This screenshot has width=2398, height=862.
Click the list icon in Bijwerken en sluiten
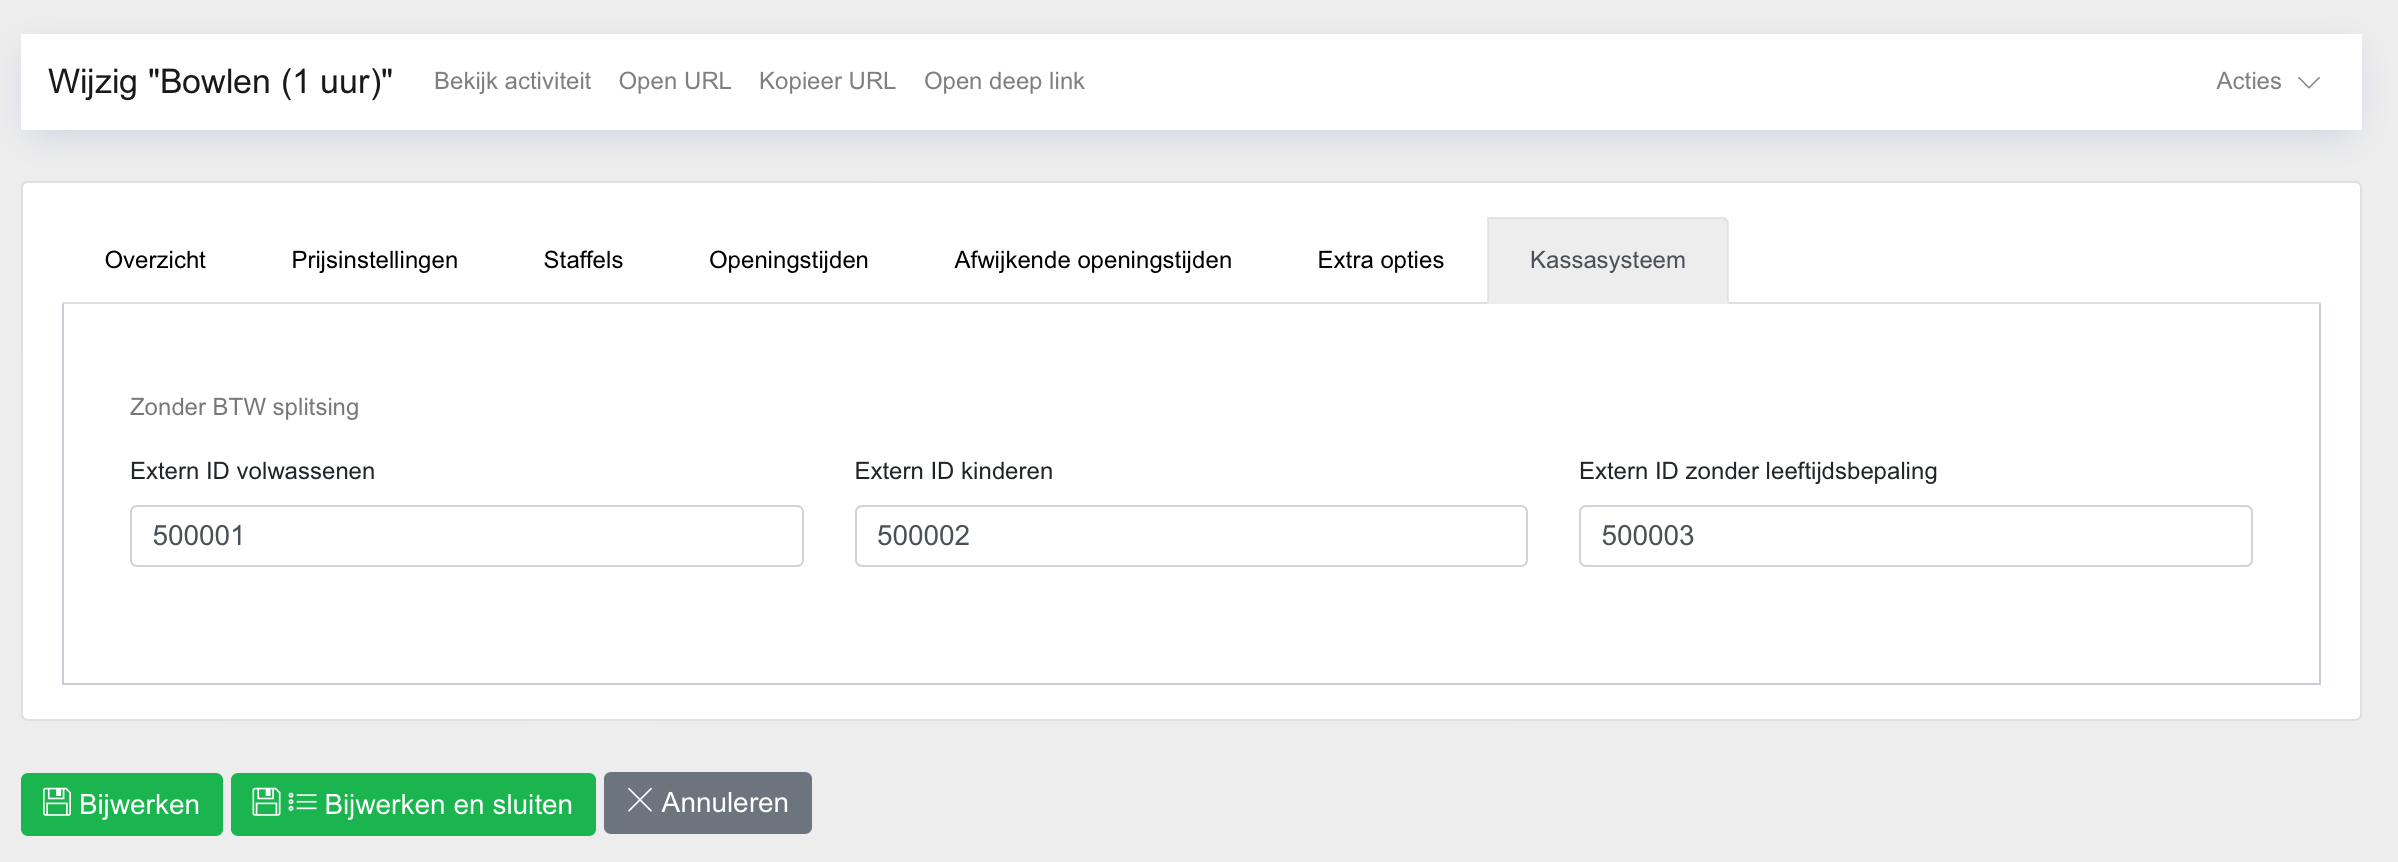(302, 802)
